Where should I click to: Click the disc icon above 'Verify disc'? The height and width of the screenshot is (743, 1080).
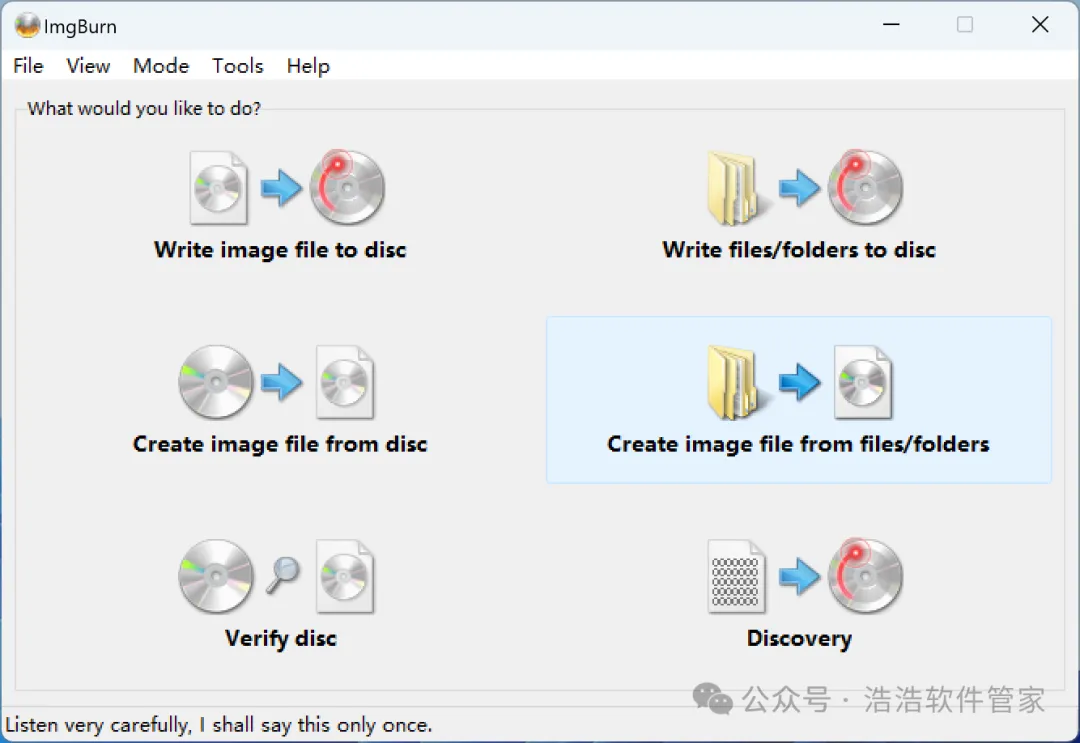(x=216, y=576)
